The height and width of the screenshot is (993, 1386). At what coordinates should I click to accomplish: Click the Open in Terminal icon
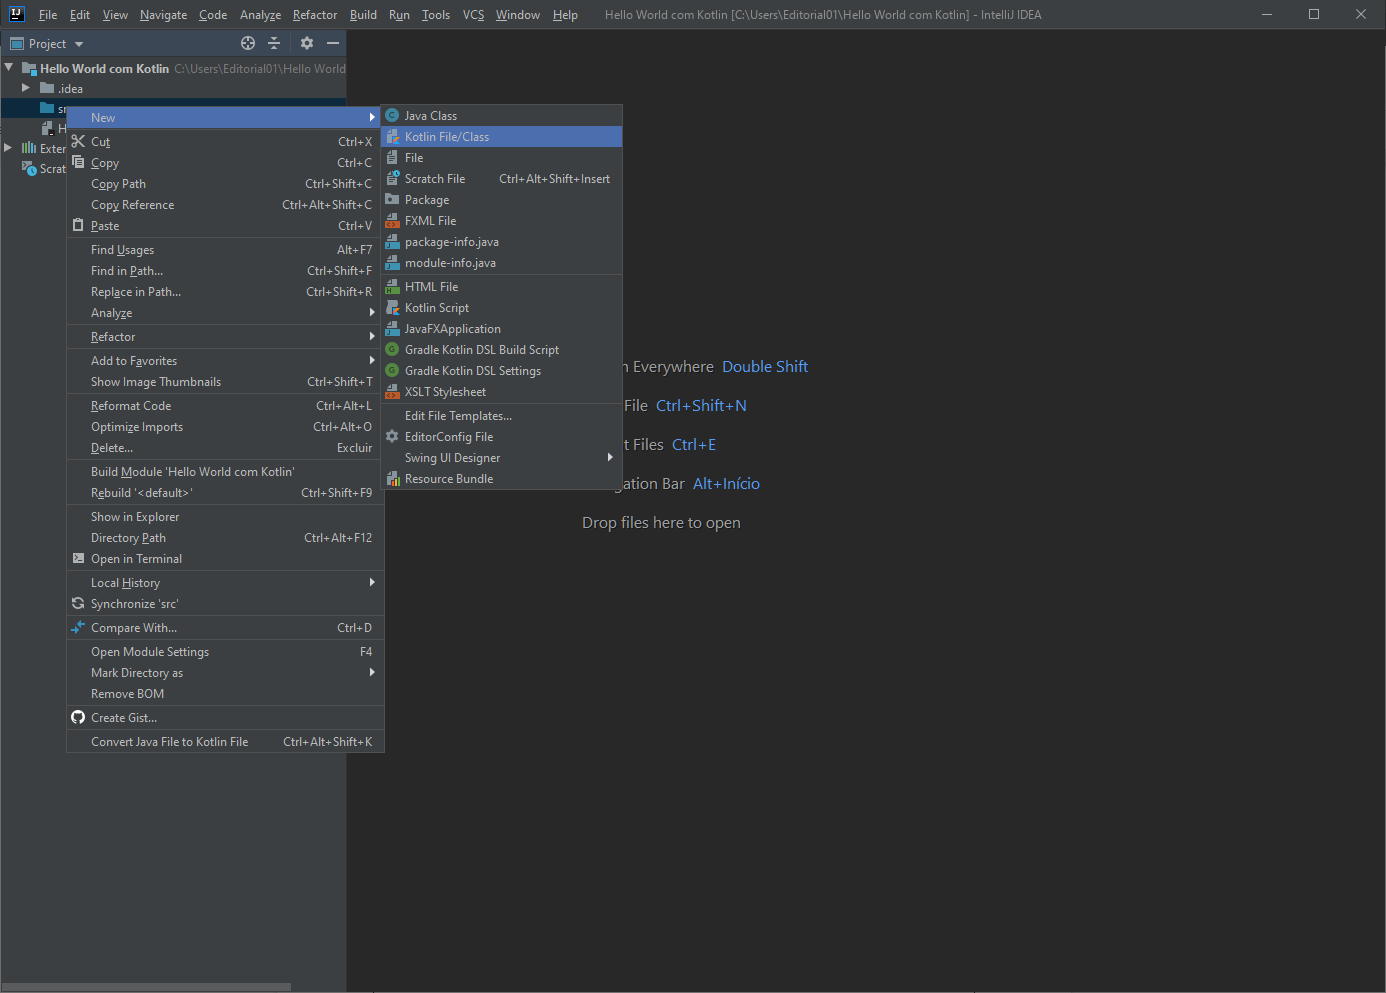78,558
